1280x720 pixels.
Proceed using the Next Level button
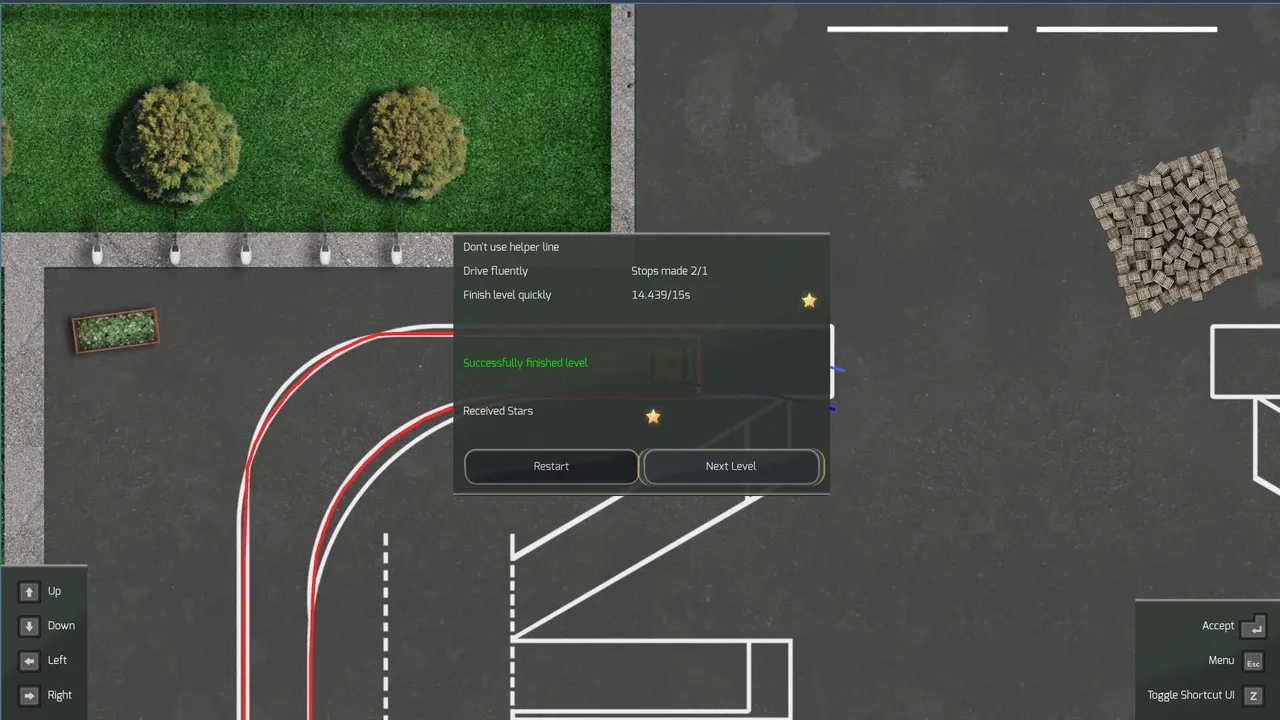[x=731, y=466]
